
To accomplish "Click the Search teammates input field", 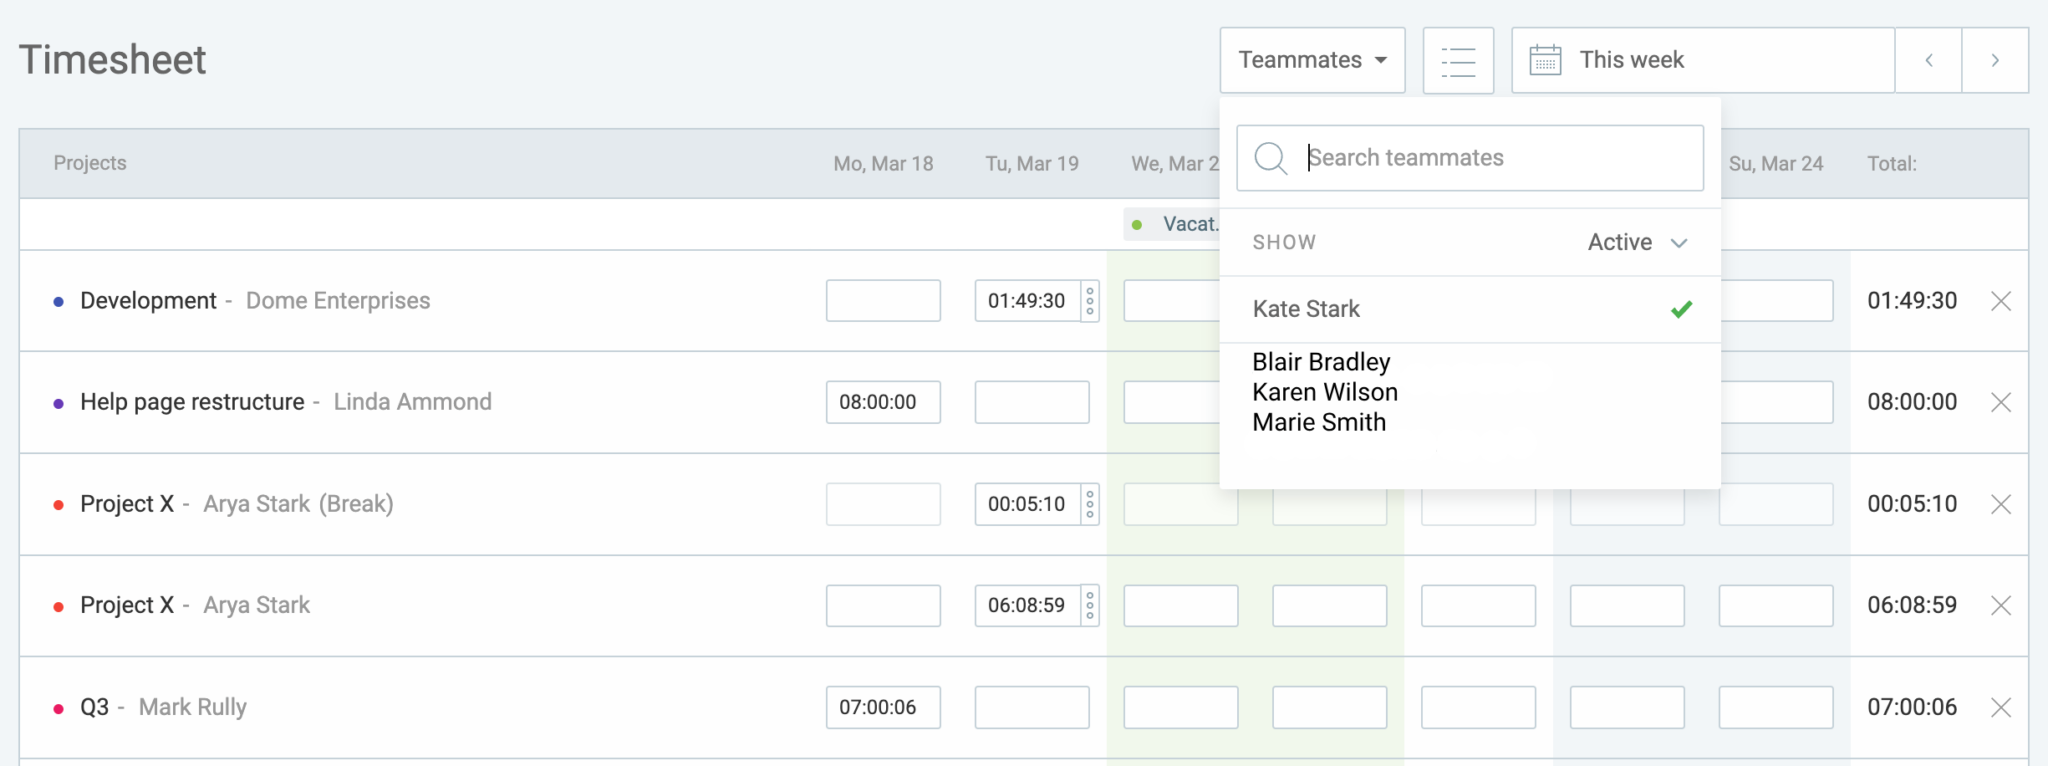I will pos(1450,157).
